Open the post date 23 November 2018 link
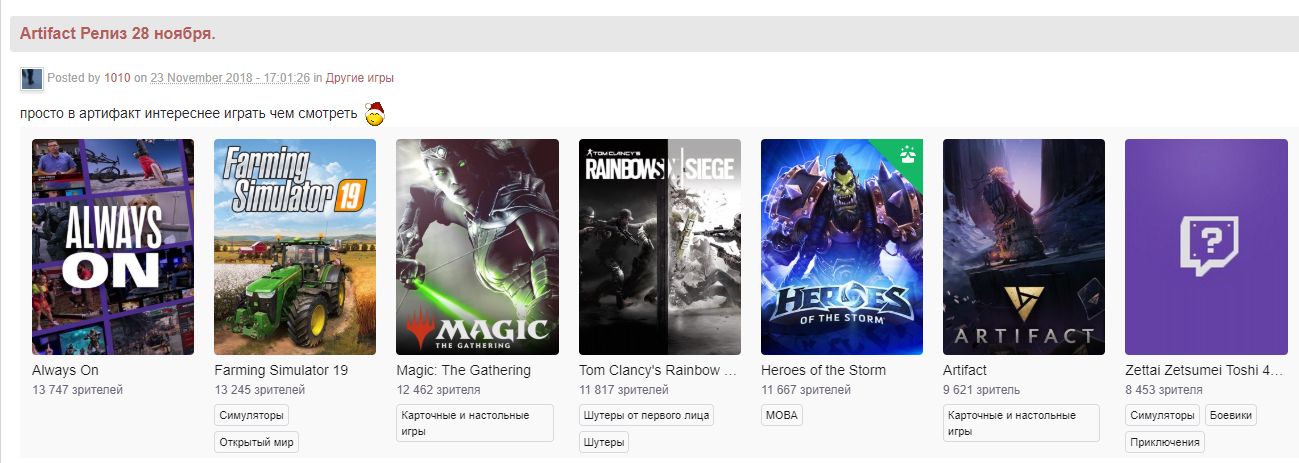The width and height of the screenshot is (1299, 463). click(x=230, y=78)
